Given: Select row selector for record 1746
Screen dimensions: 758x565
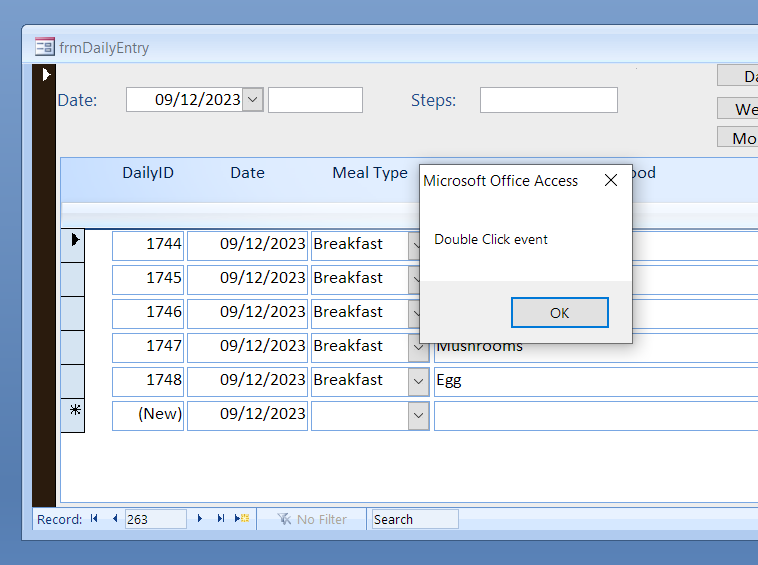Looking at the screenshot, I should [73, 313].
